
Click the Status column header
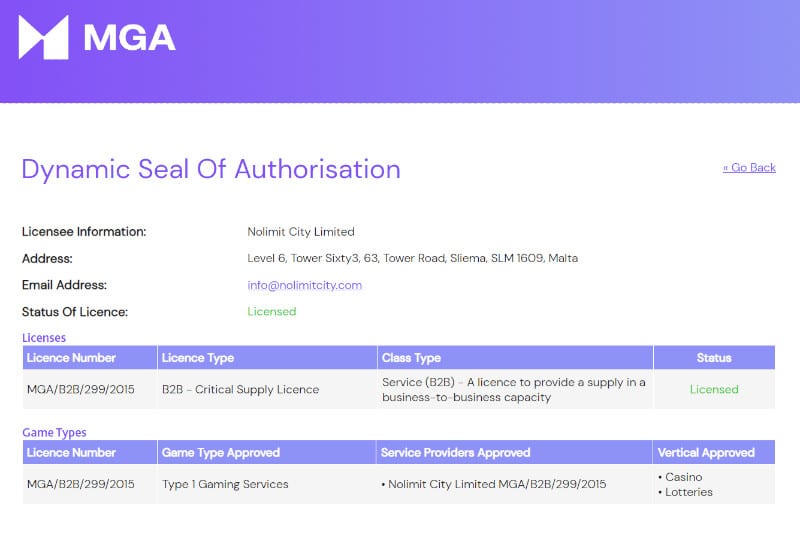pyautogui.click(x=714, y=358)
